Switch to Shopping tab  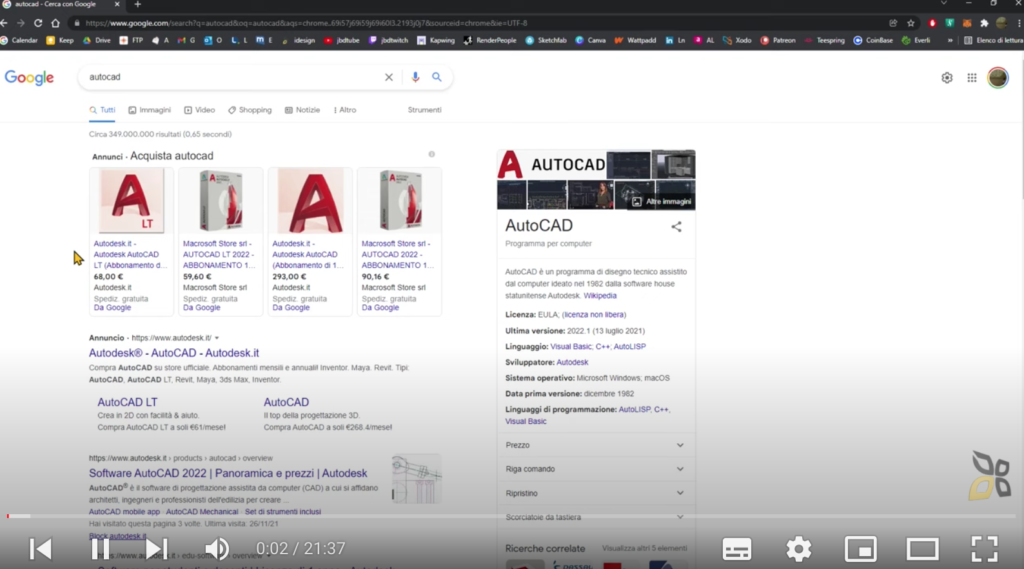[250, 110]
